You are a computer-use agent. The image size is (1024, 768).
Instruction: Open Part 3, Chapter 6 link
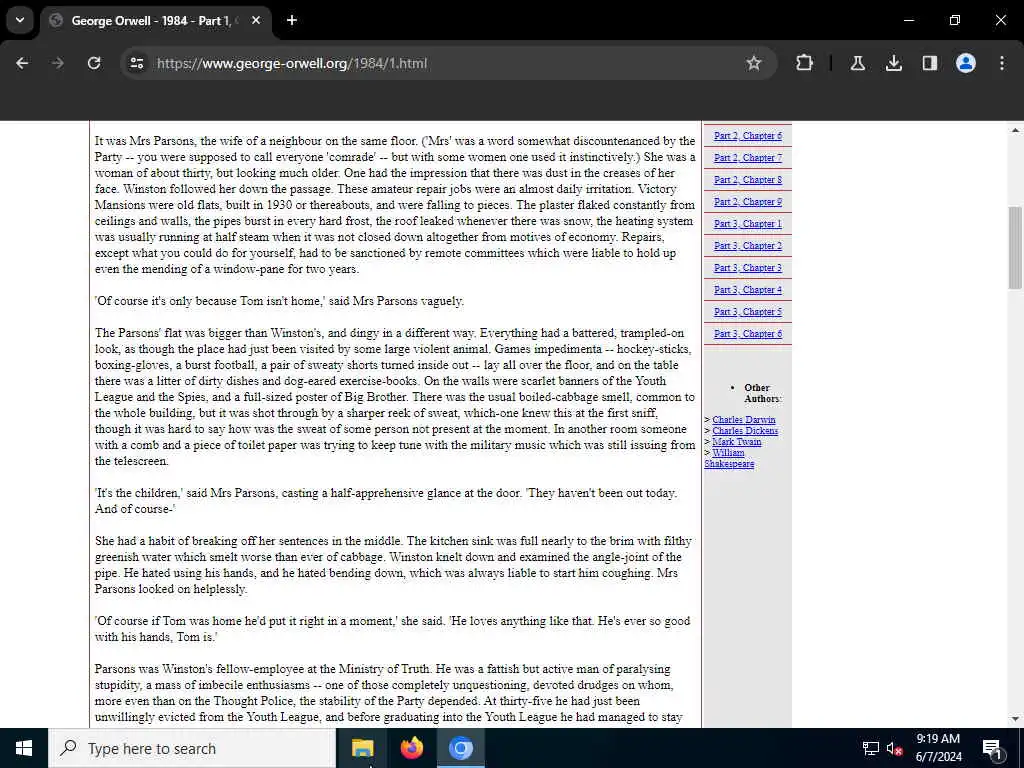[748, 334]
